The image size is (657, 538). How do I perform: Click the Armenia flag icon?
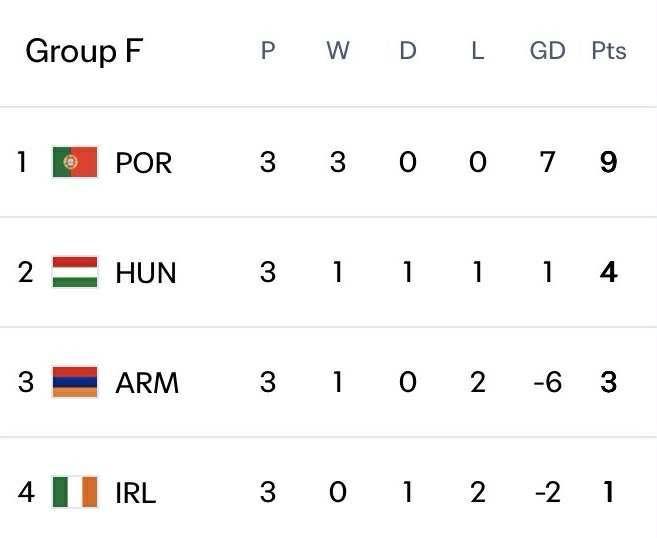point(75,382)
